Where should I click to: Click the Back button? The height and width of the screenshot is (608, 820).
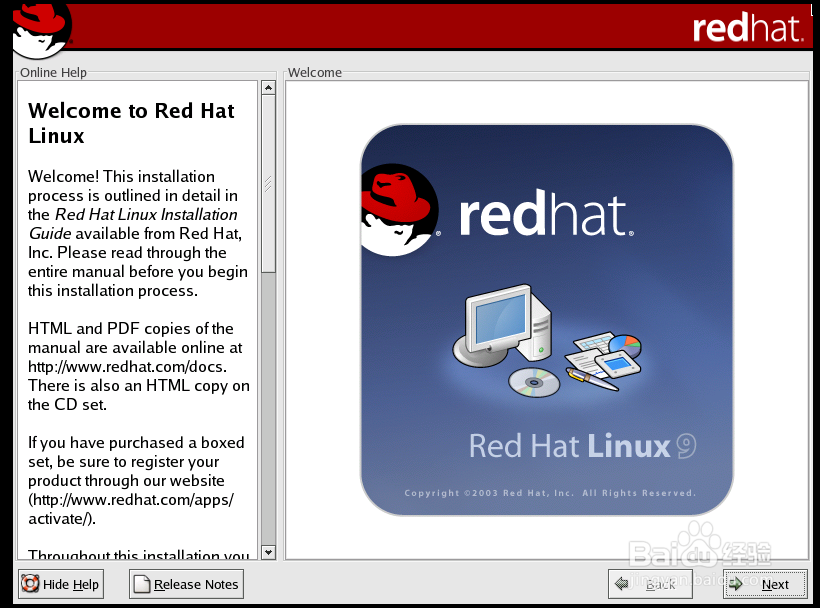pyautogui.click(x=650, y=584)
